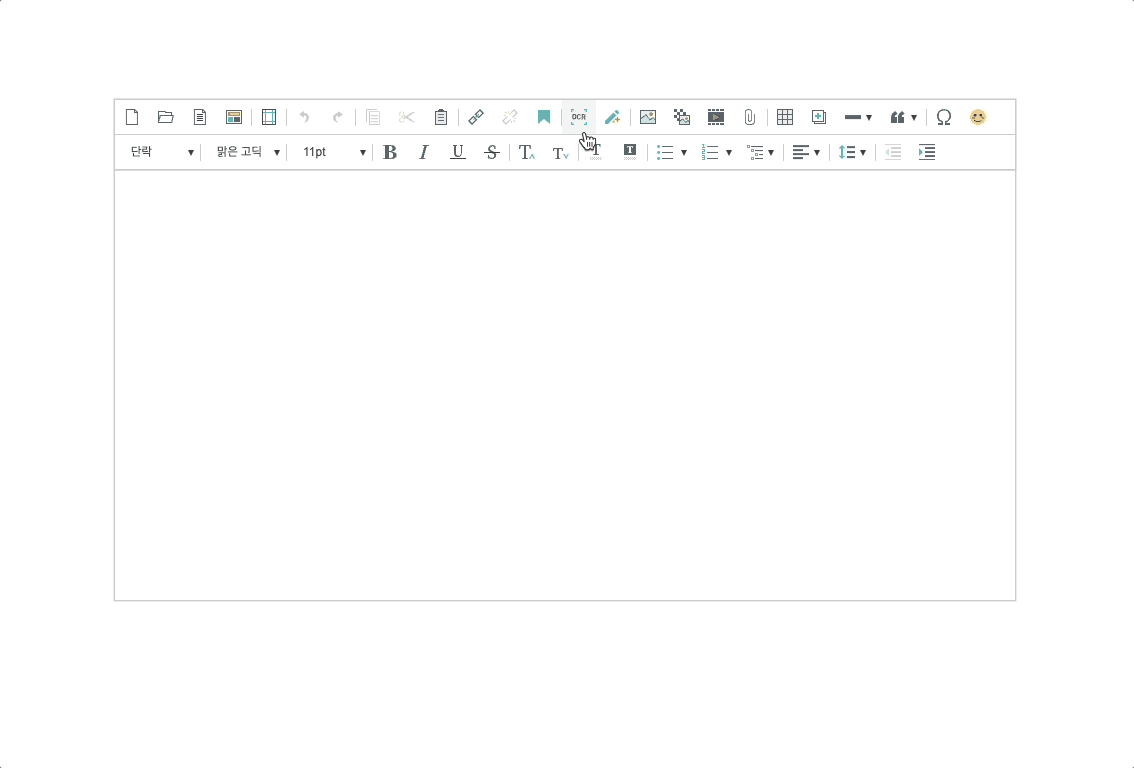Insert a bookmark with the bookmark icon
This screenshot has width=1134, height=768.
pos(544,117)
